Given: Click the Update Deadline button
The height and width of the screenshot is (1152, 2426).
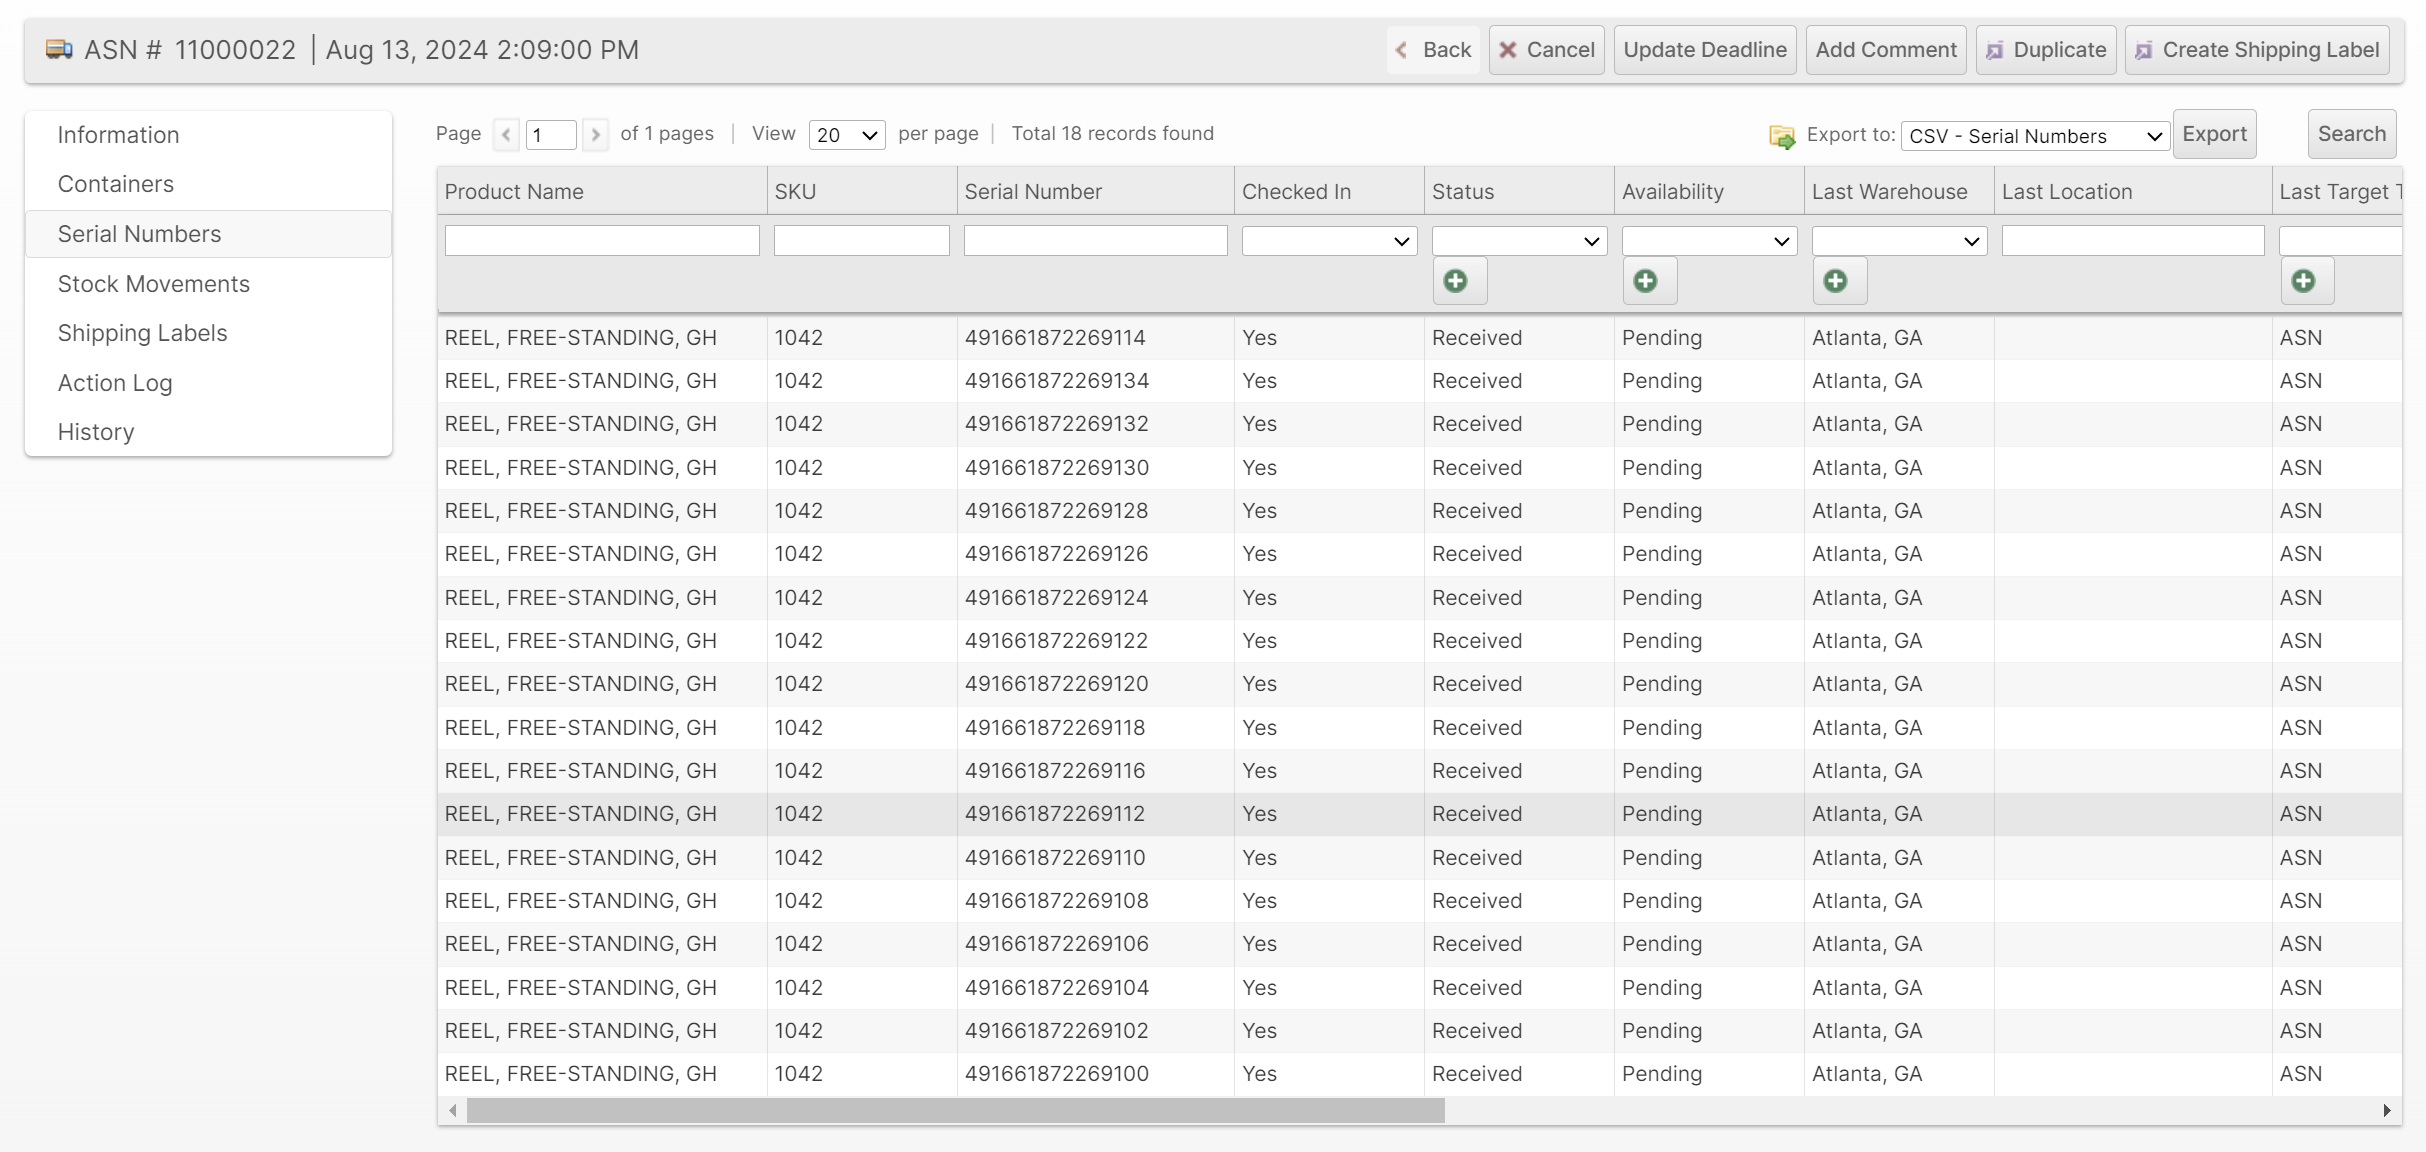Looking at the screenshot, I should click(x=1705, y=50).
